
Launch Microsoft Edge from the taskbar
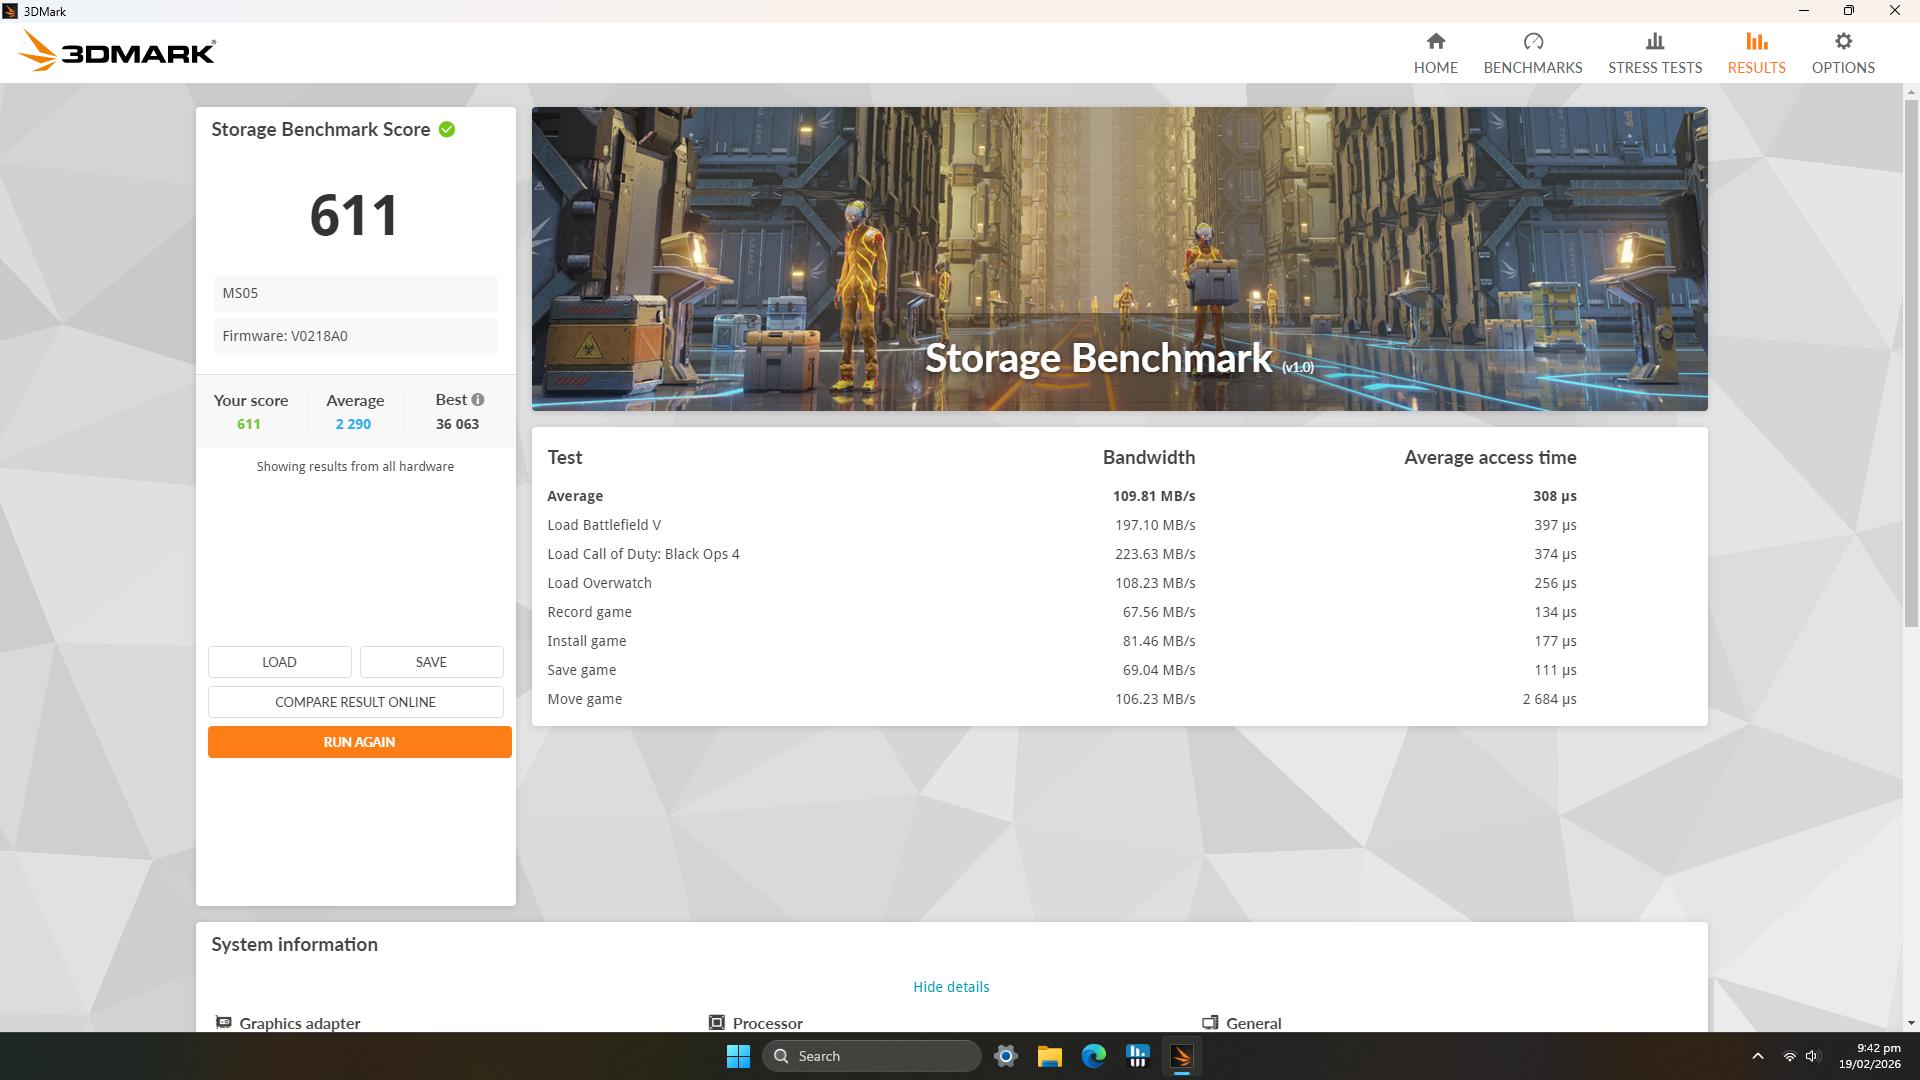click(x=1093, y=1056)
